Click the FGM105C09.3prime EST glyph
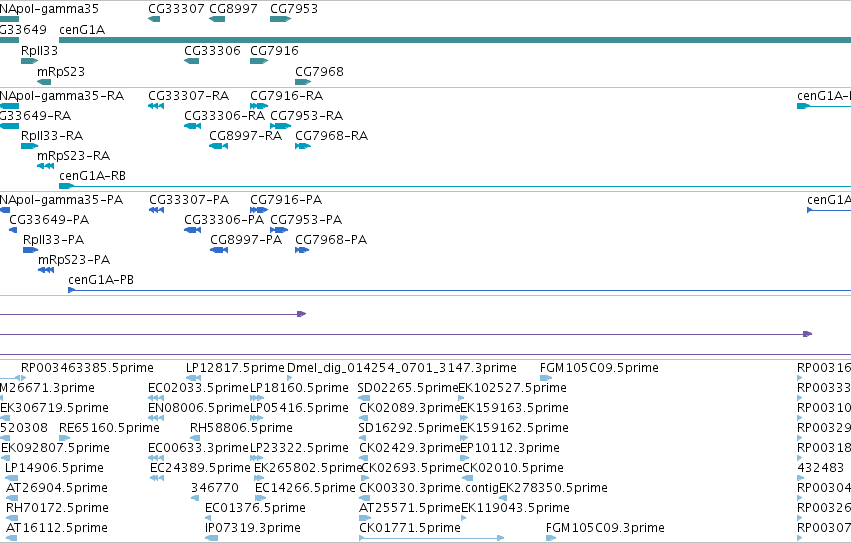Viewport: 851px width, 543px height. click(x=551, y=538)
